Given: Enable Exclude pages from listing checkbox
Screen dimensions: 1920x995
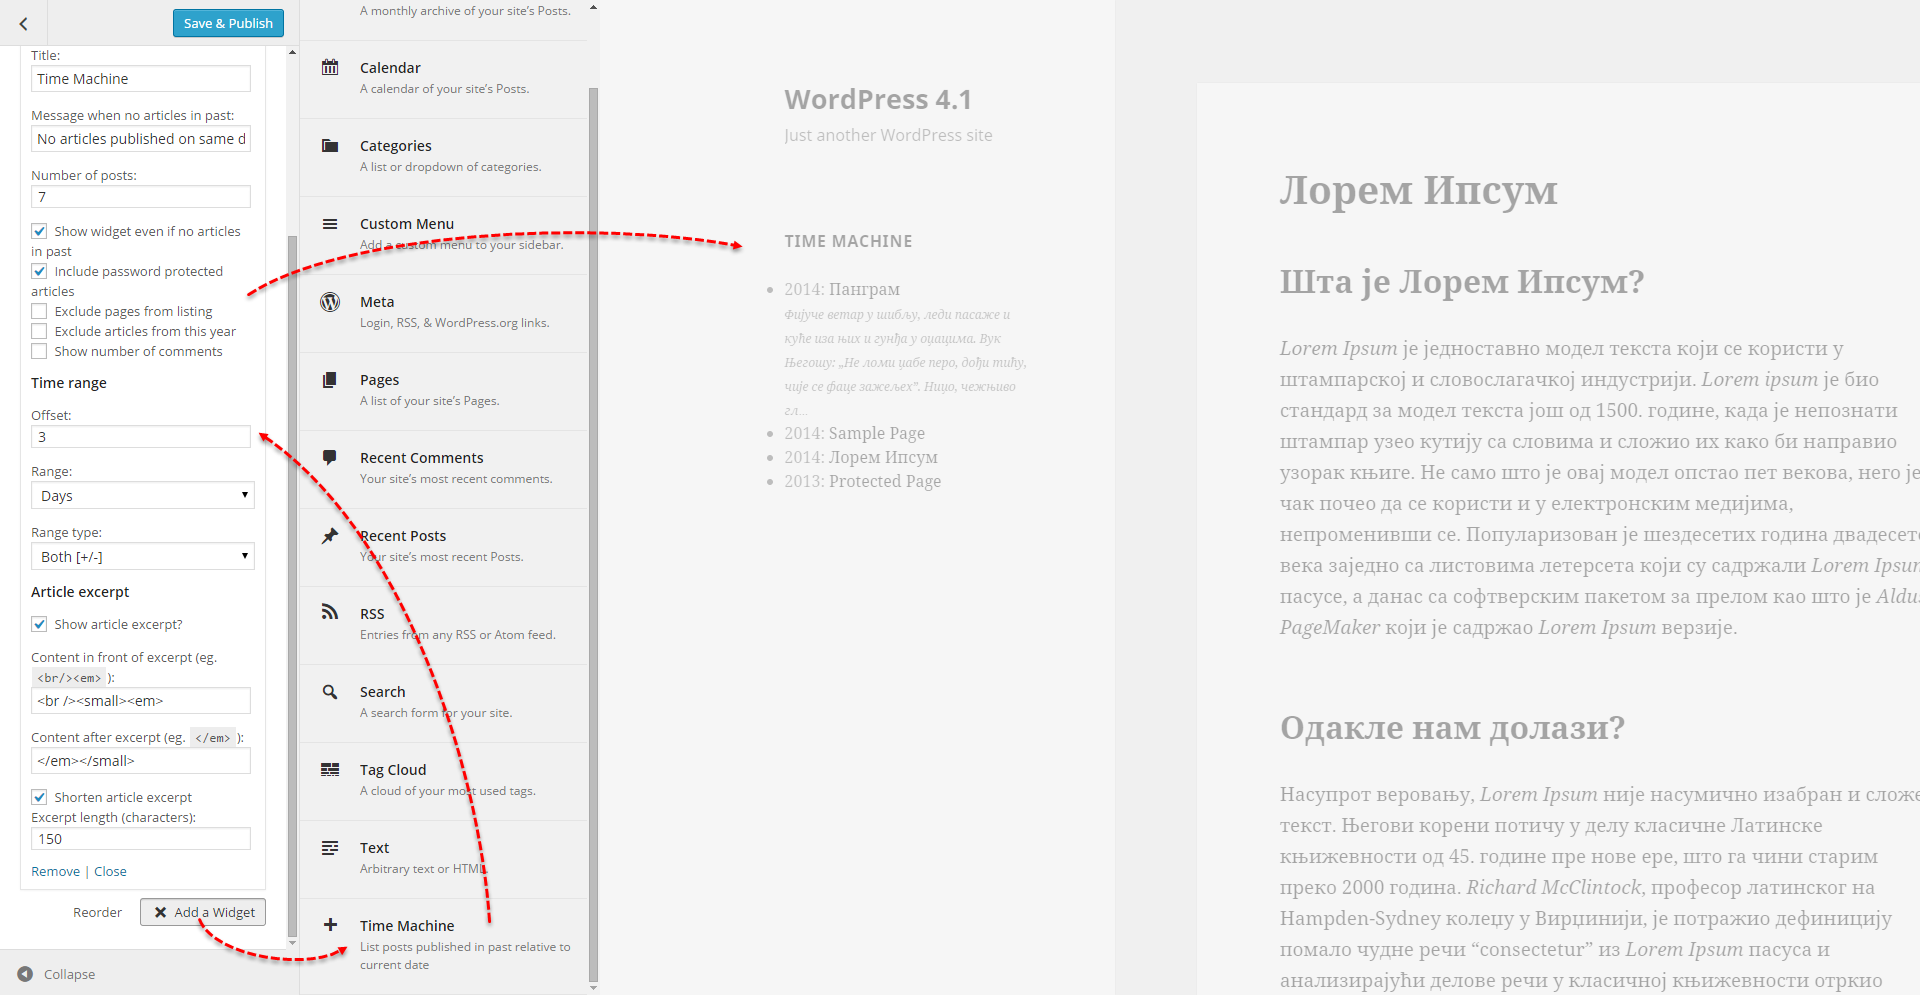Looking at the screenshot, I should point(39,311).
